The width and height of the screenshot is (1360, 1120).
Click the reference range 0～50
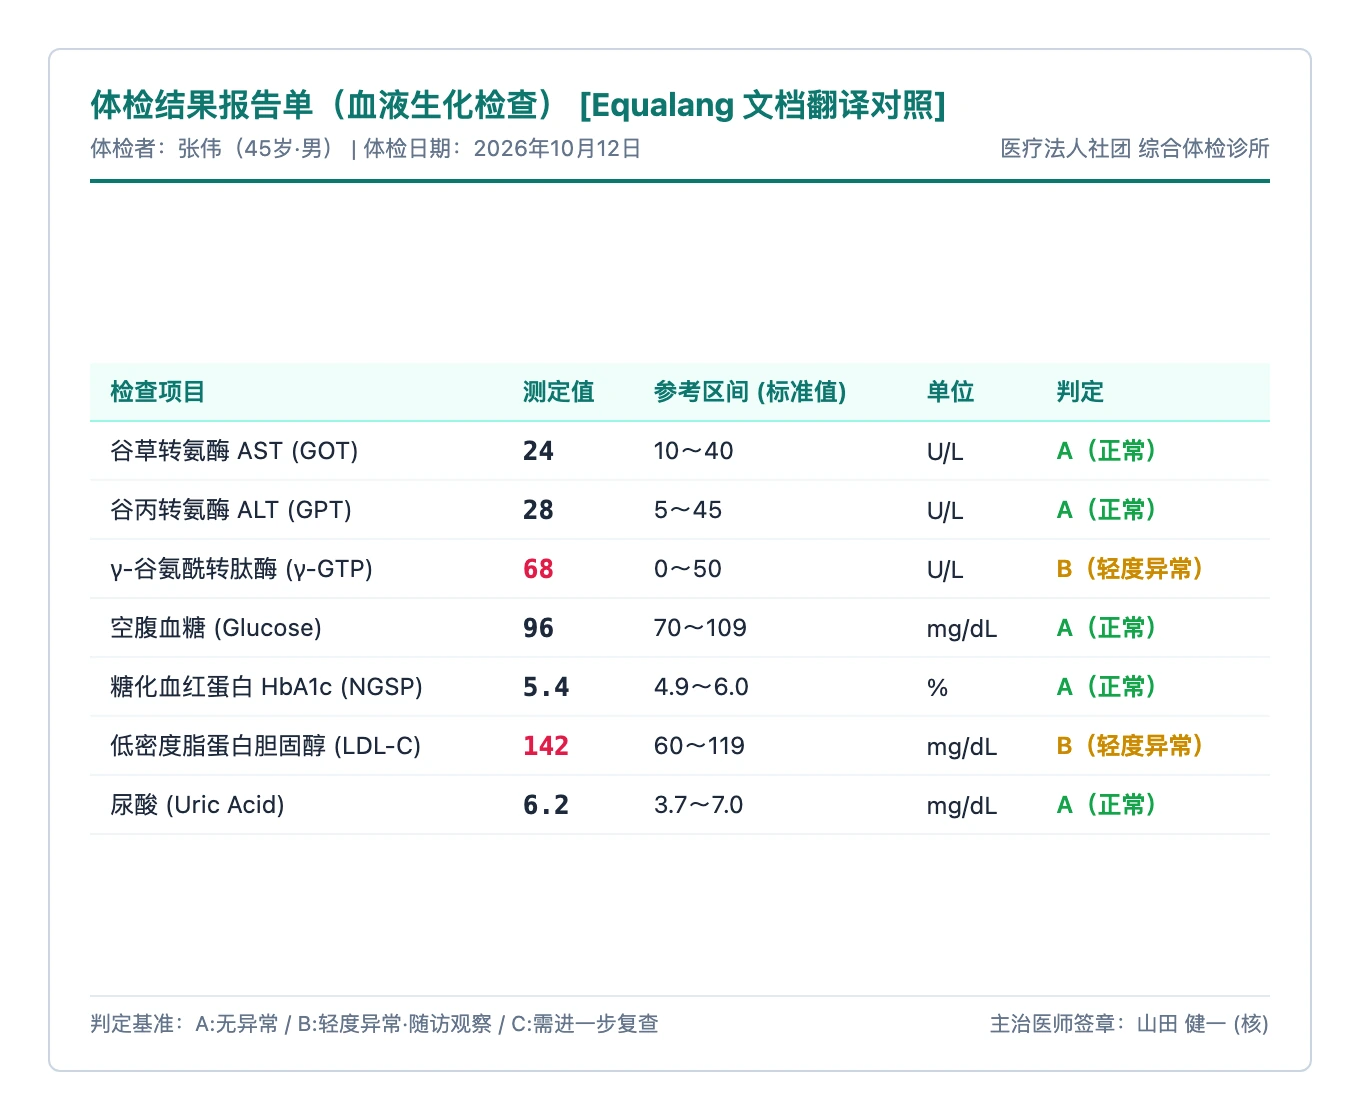pyautogui.click(x=688, y=569)
